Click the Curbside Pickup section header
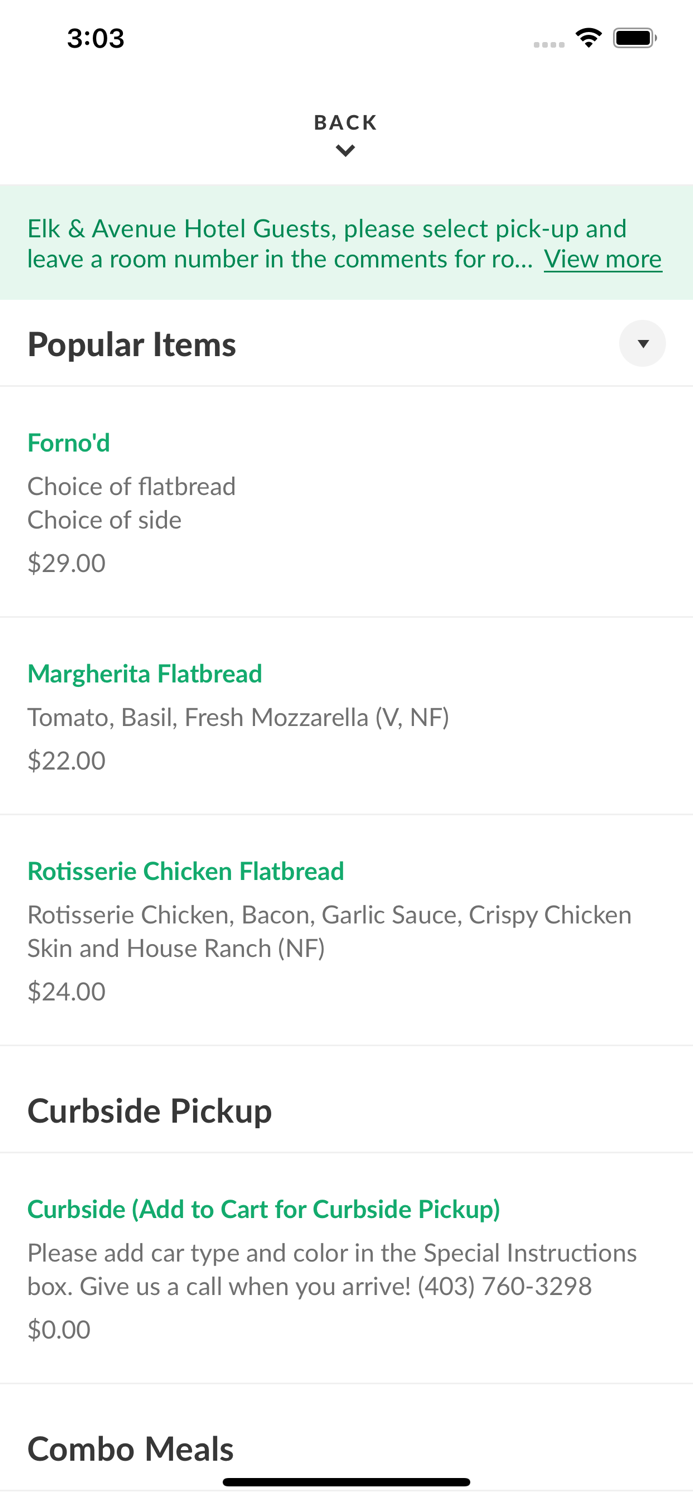693x1500 pixels. tap(149, 1111)
